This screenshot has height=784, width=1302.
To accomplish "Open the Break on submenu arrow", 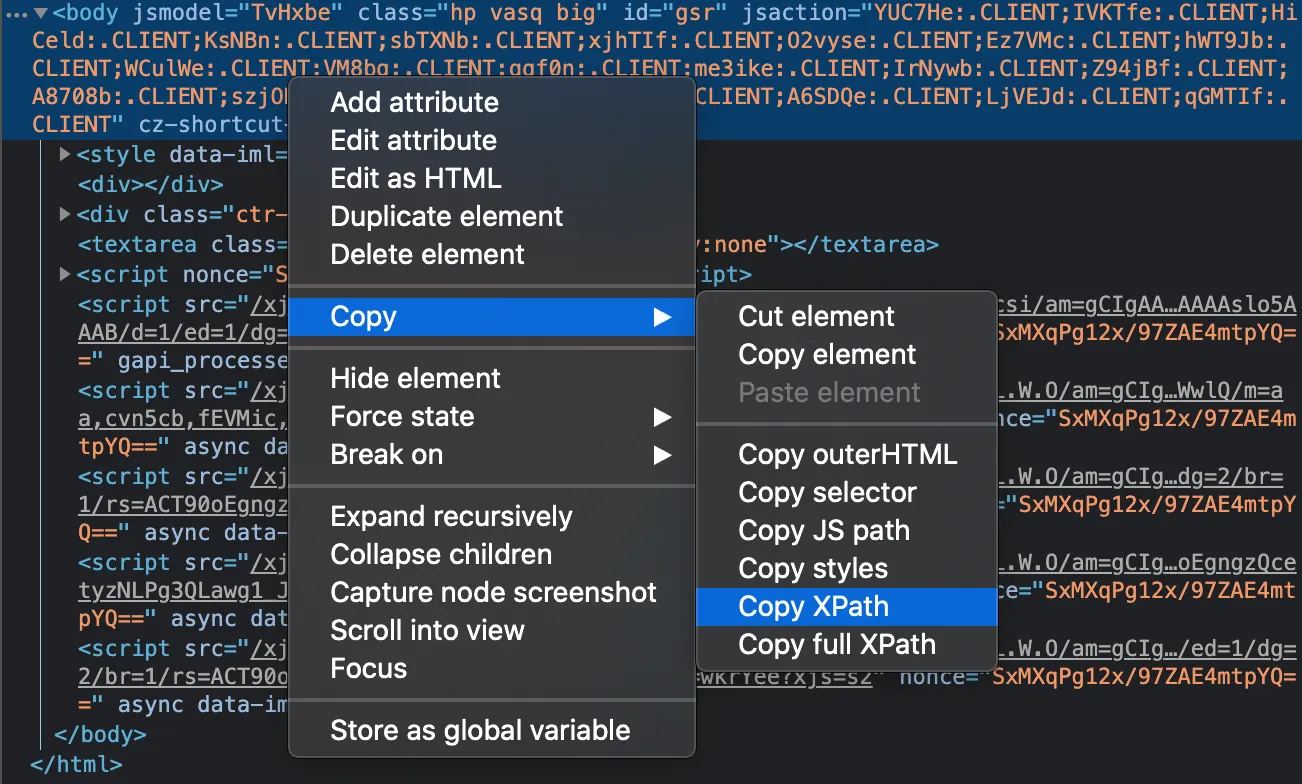I will 662,455.
